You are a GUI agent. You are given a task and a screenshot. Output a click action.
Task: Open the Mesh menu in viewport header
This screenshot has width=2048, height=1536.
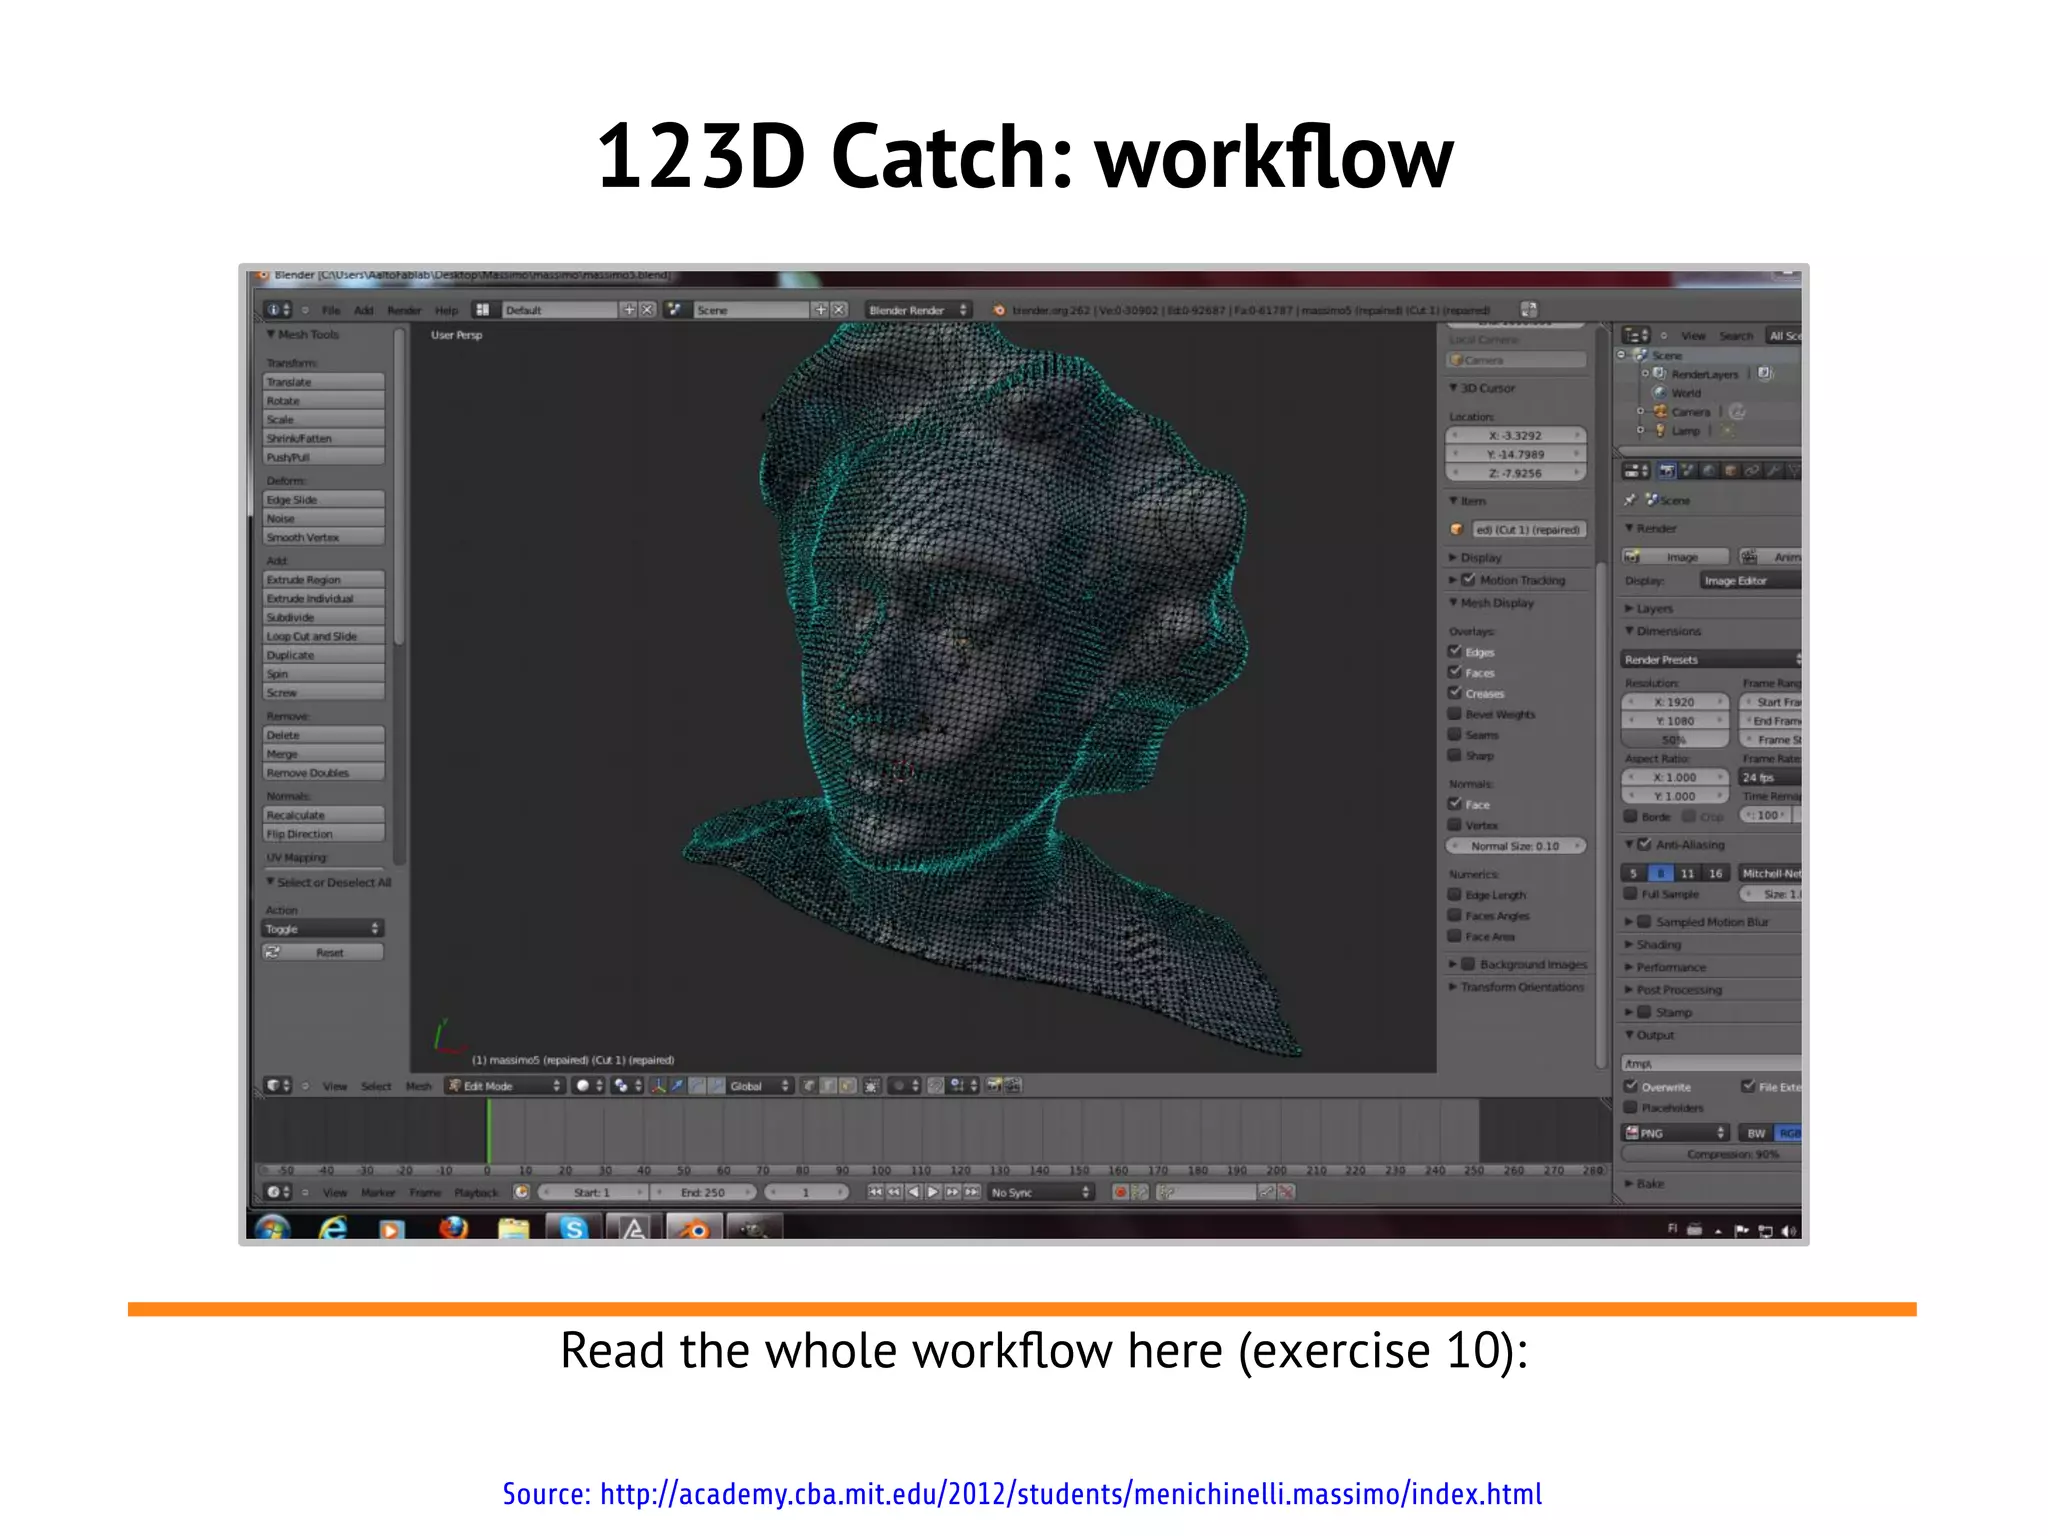pos(418,1086)
